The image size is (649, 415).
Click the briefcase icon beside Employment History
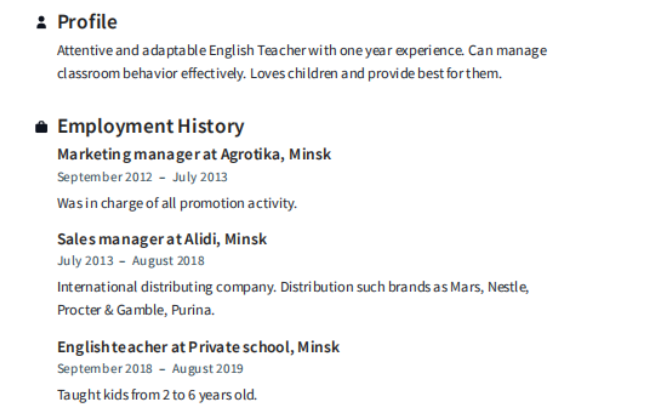(x=41, y=127)
